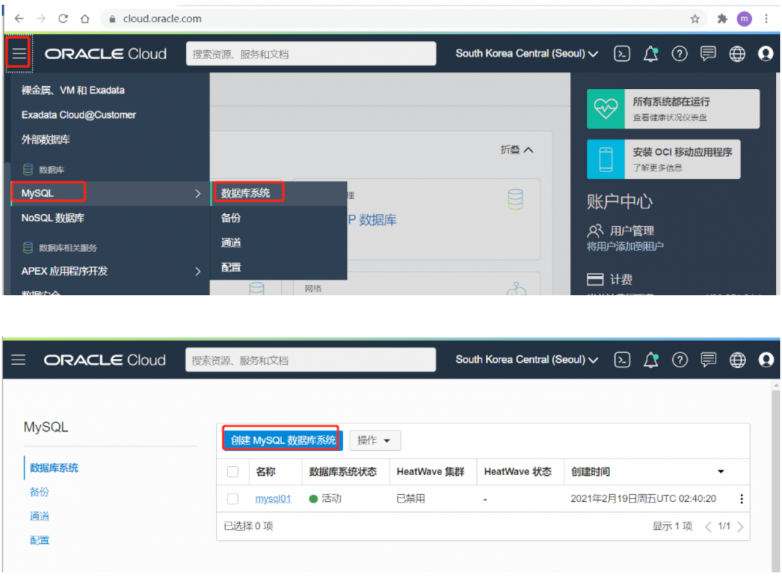Viewport: 782px width, 576px height.
Task: Sort by 创建时间 using the column arrow
Action: pos(721,471)
